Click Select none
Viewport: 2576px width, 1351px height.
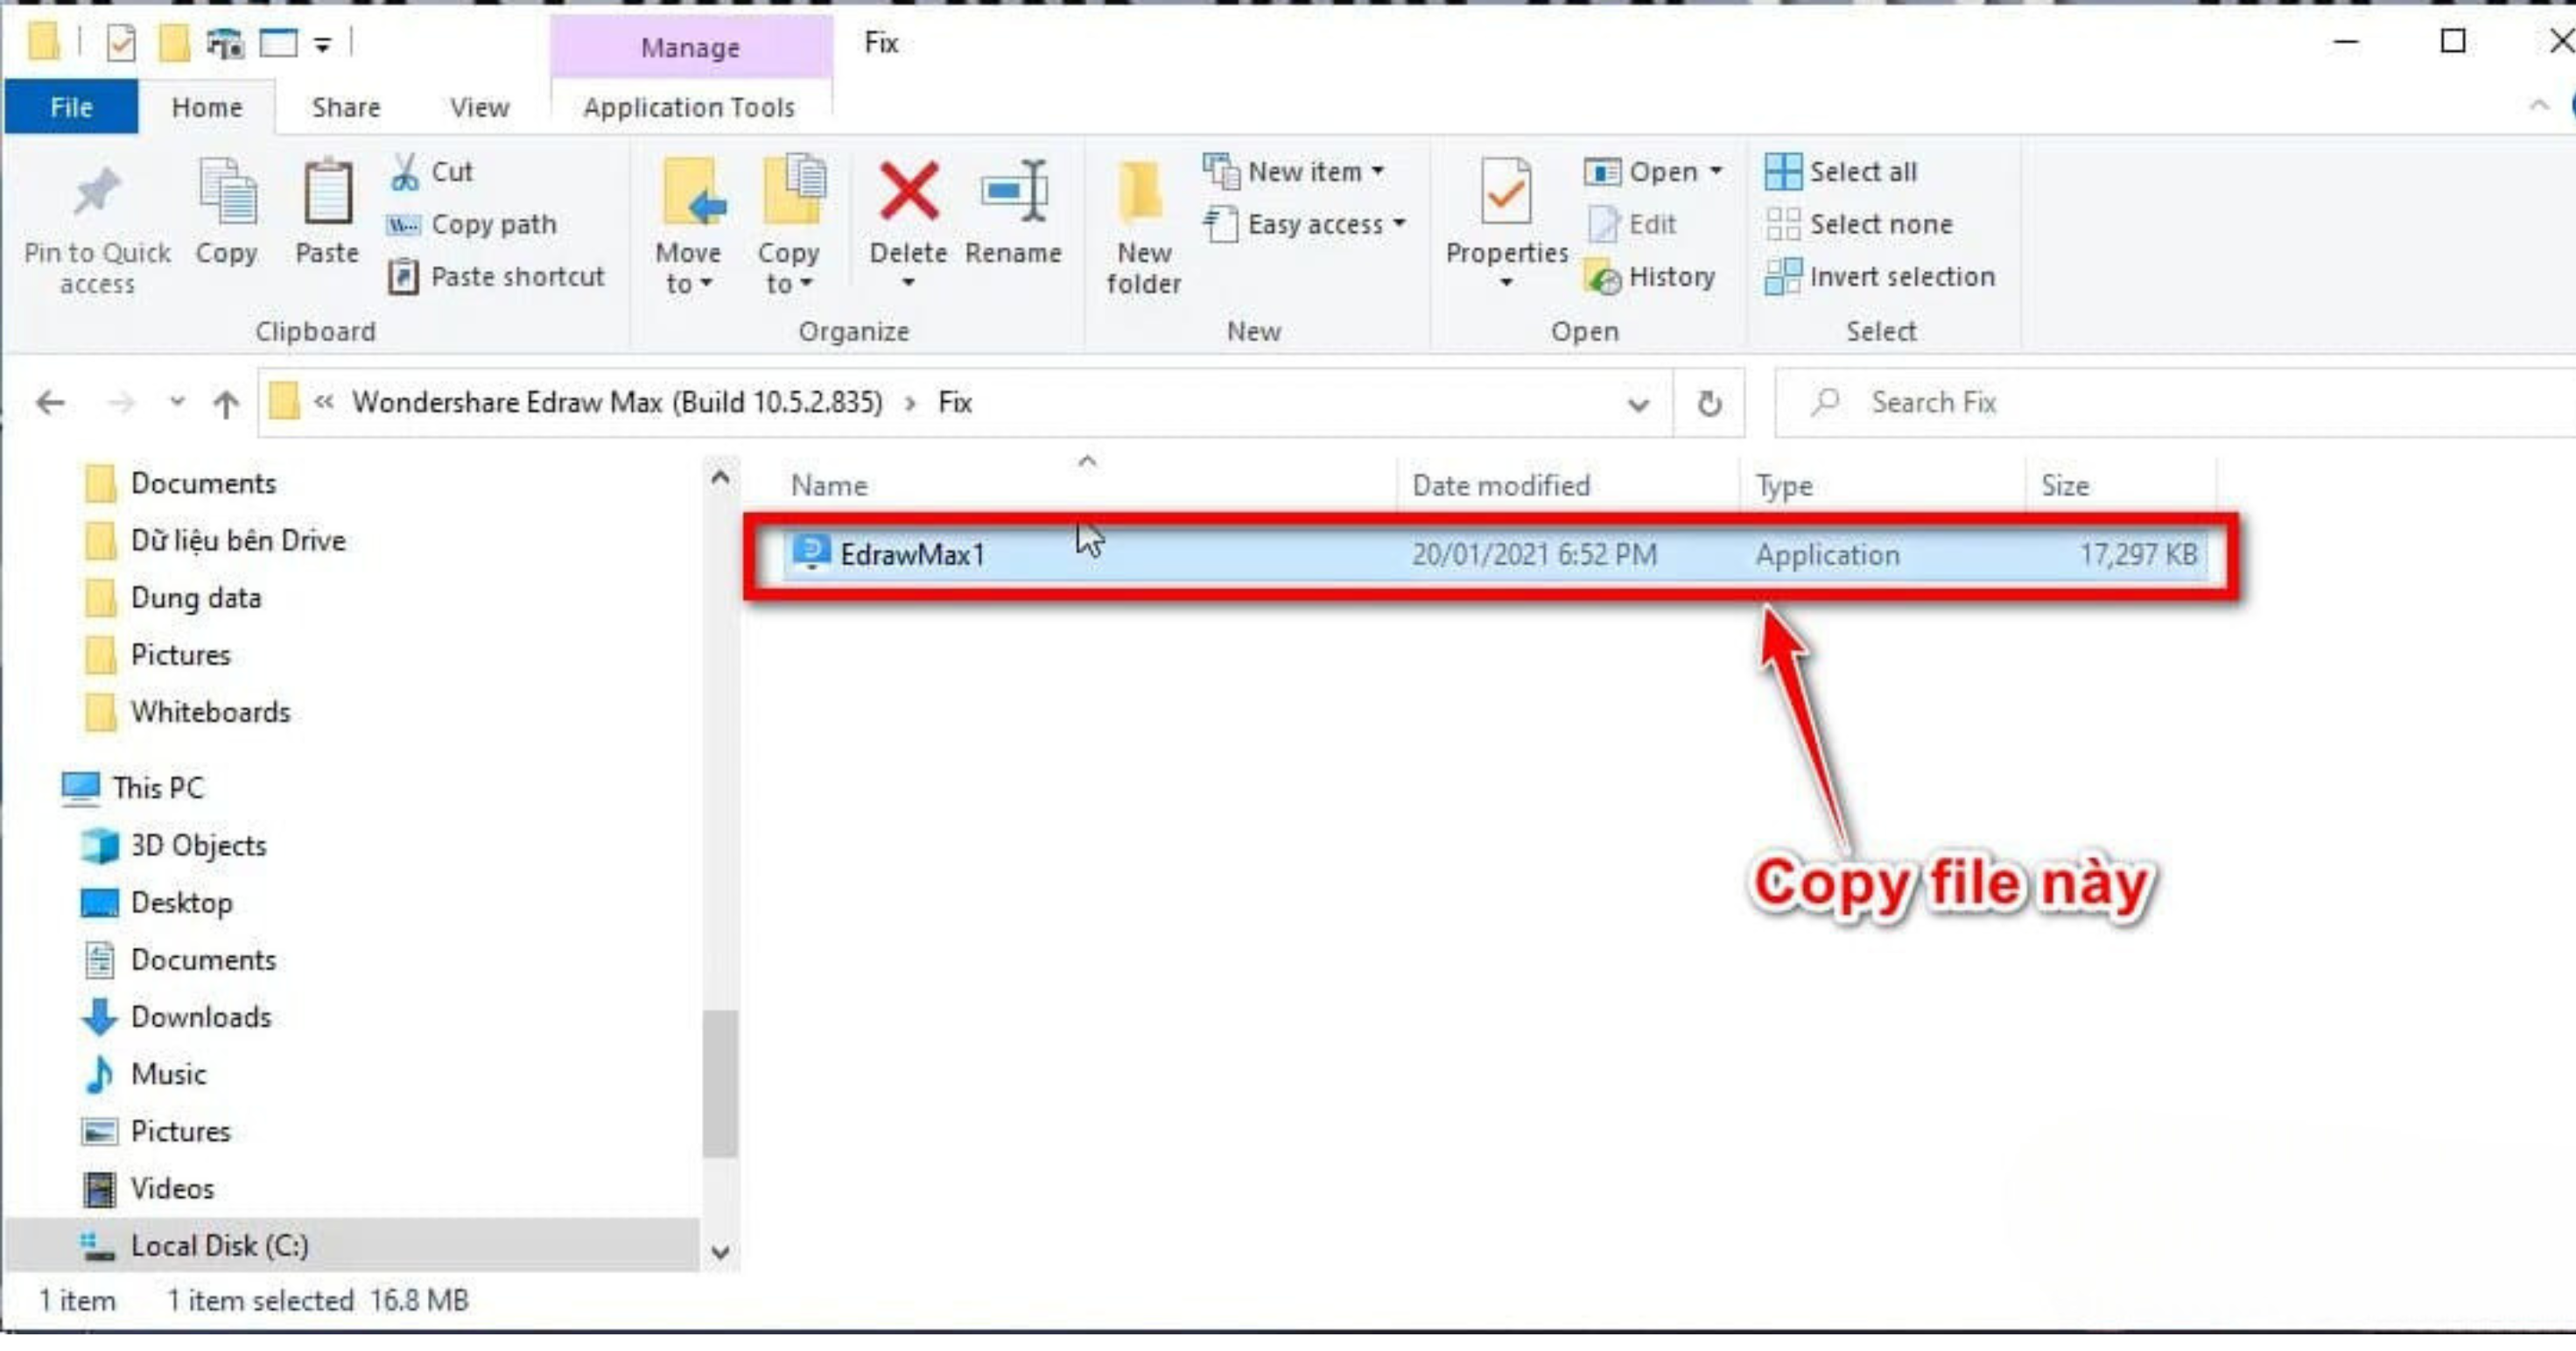(x=1859, y=224)
